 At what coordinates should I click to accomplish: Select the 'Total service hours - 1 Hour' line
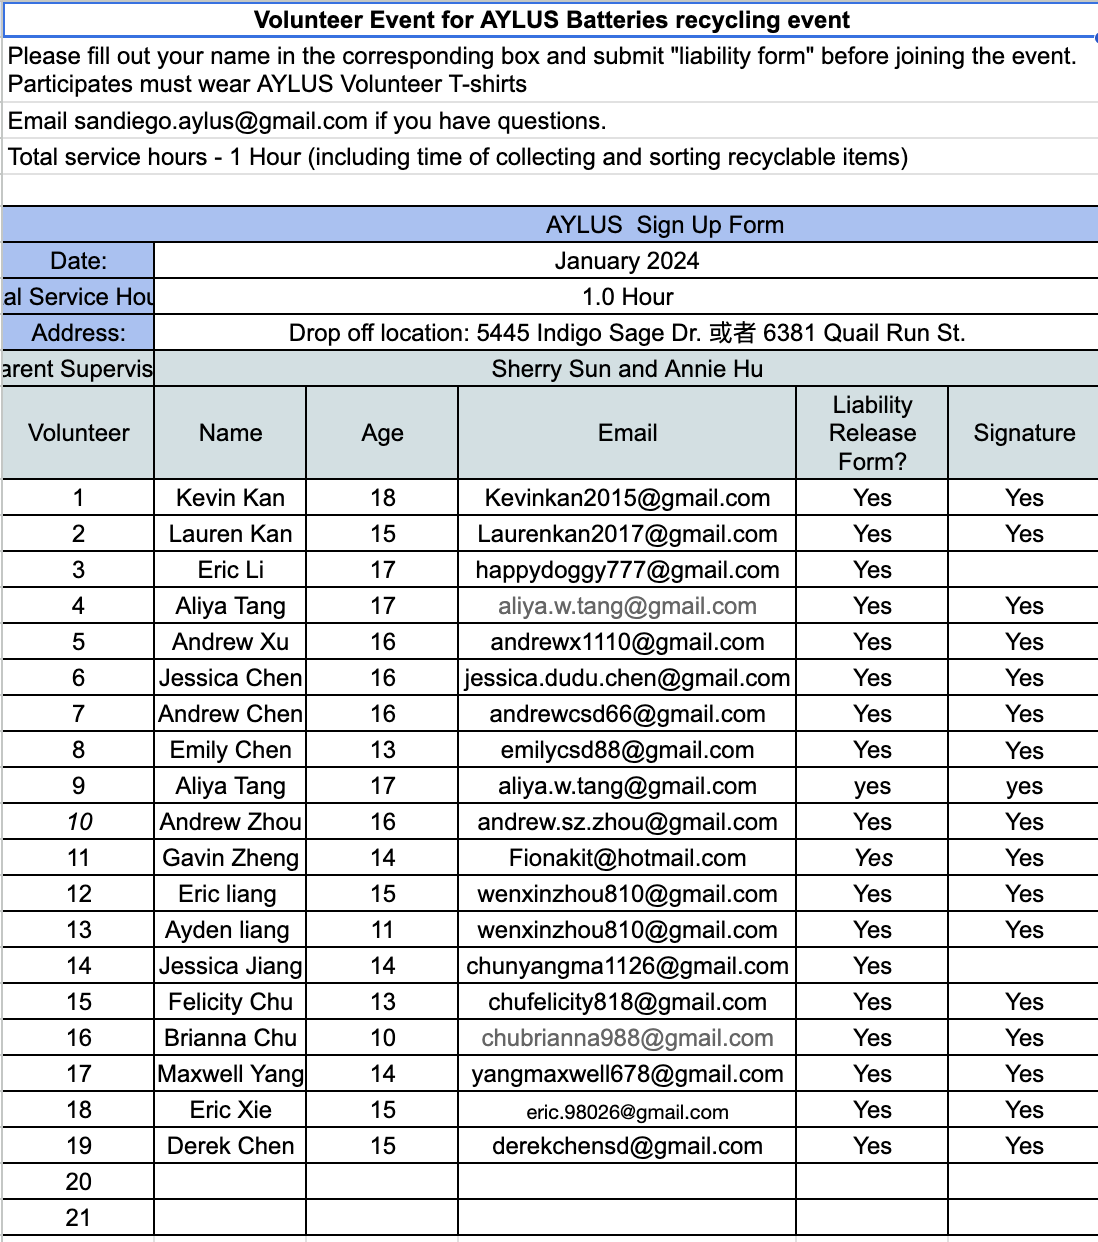tap(551, 157)
